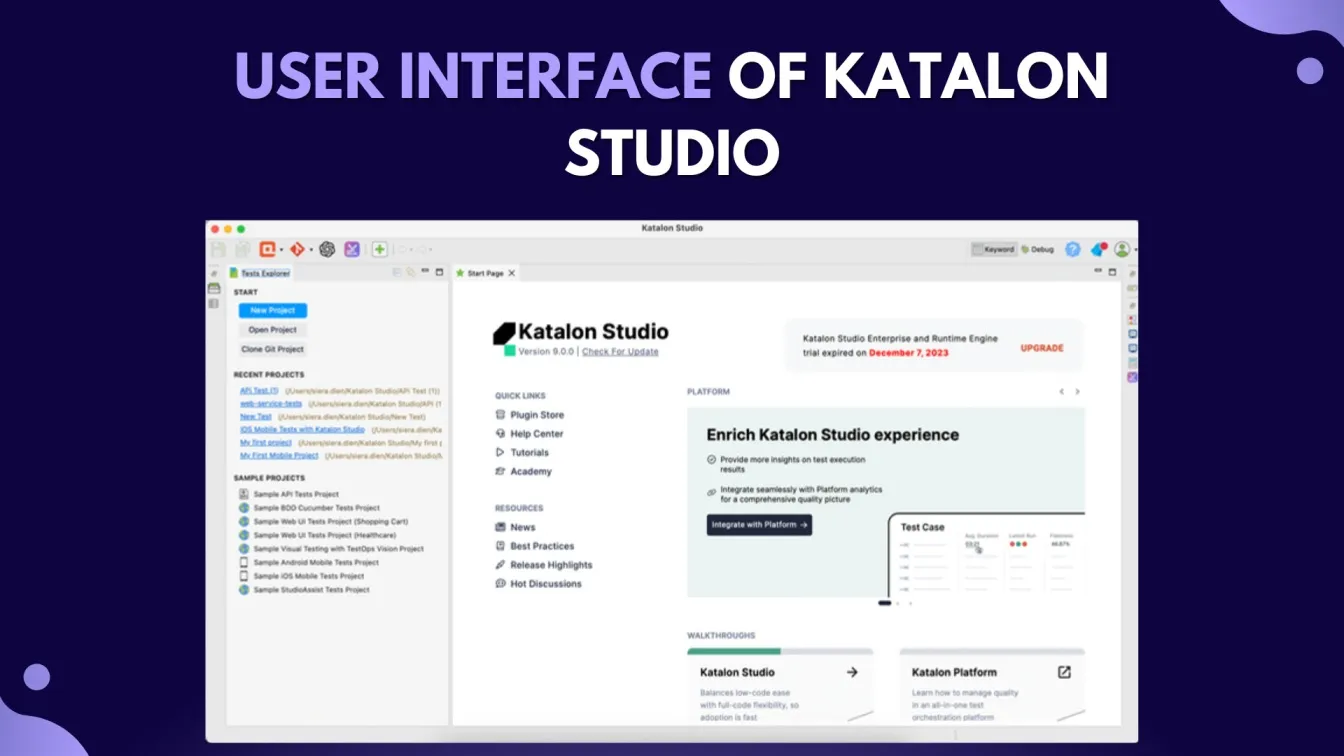
Task: Open dropdown arrow beside user account avatar
Action: pyautogui.click(x=1135, y=250)
